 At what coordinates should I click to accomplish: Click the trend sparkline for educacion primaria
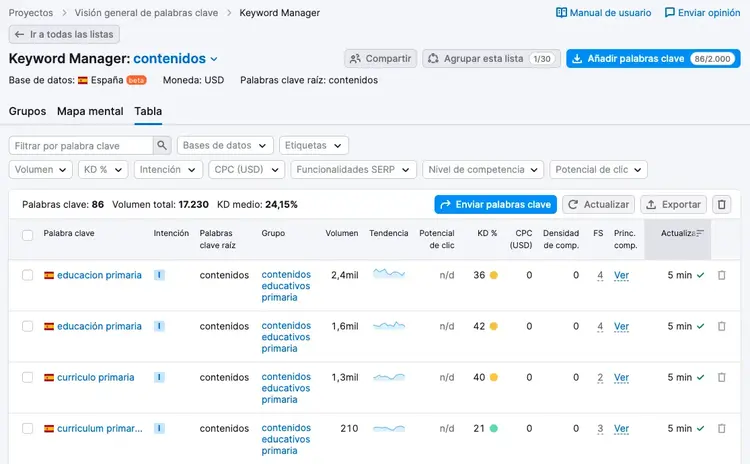pyautogui.click(x=389, y=274)
